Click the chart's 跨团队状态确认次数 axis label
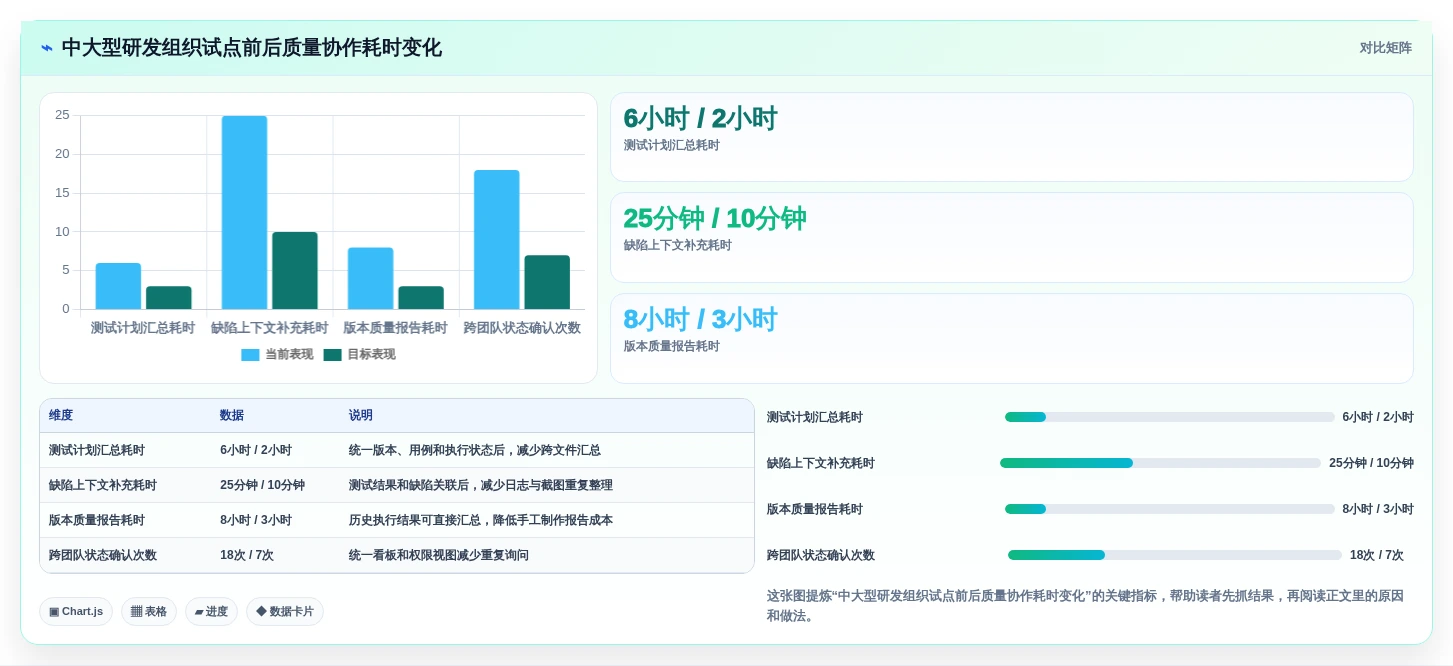 click(x=522, y=328)
